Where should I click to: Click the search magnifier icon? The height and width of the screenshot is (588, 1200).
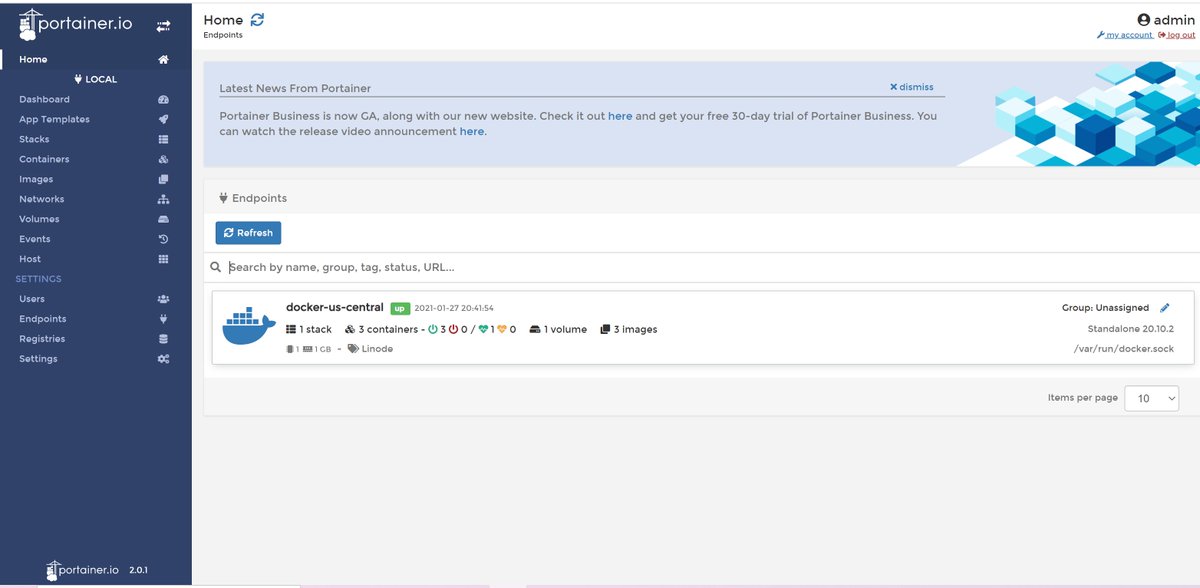tap(215, 267)
